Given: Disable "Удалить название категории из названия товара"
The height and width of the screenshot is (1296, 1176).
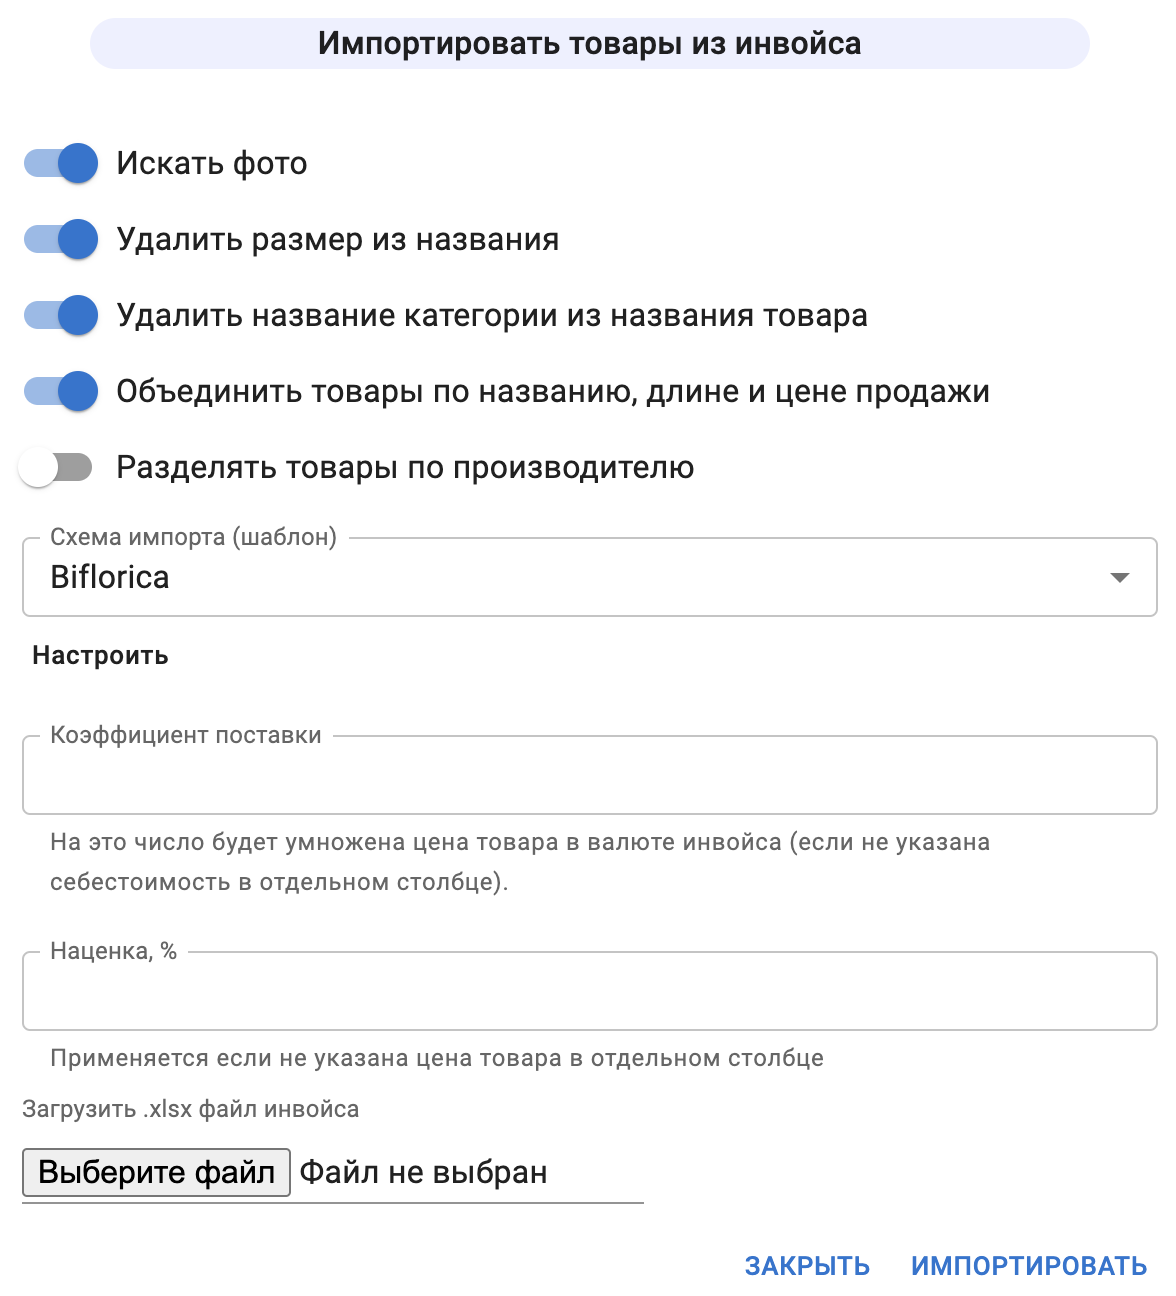Looking at the screenshot, I should click(x=60, y=315).
